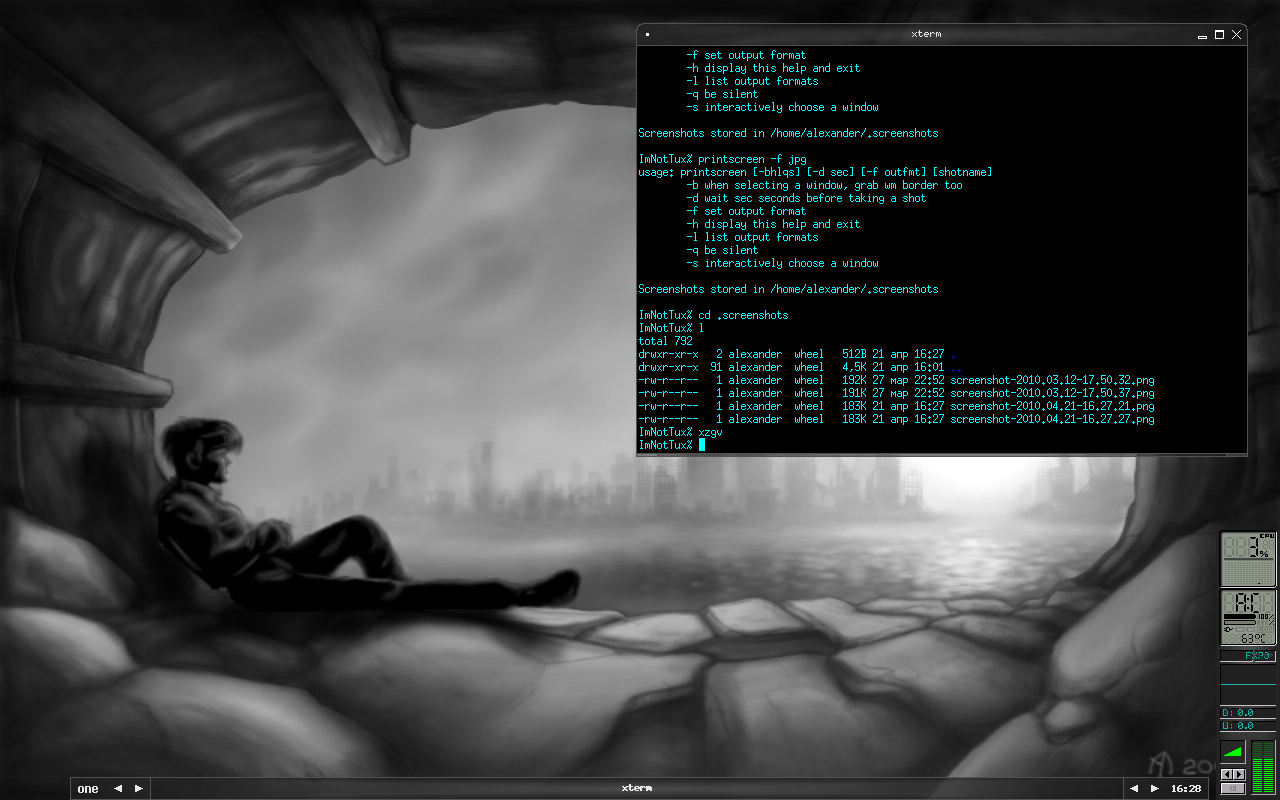Click the 16:28 clock in the toolbar
This screenshot has height=800, width=1280.
1186,789
